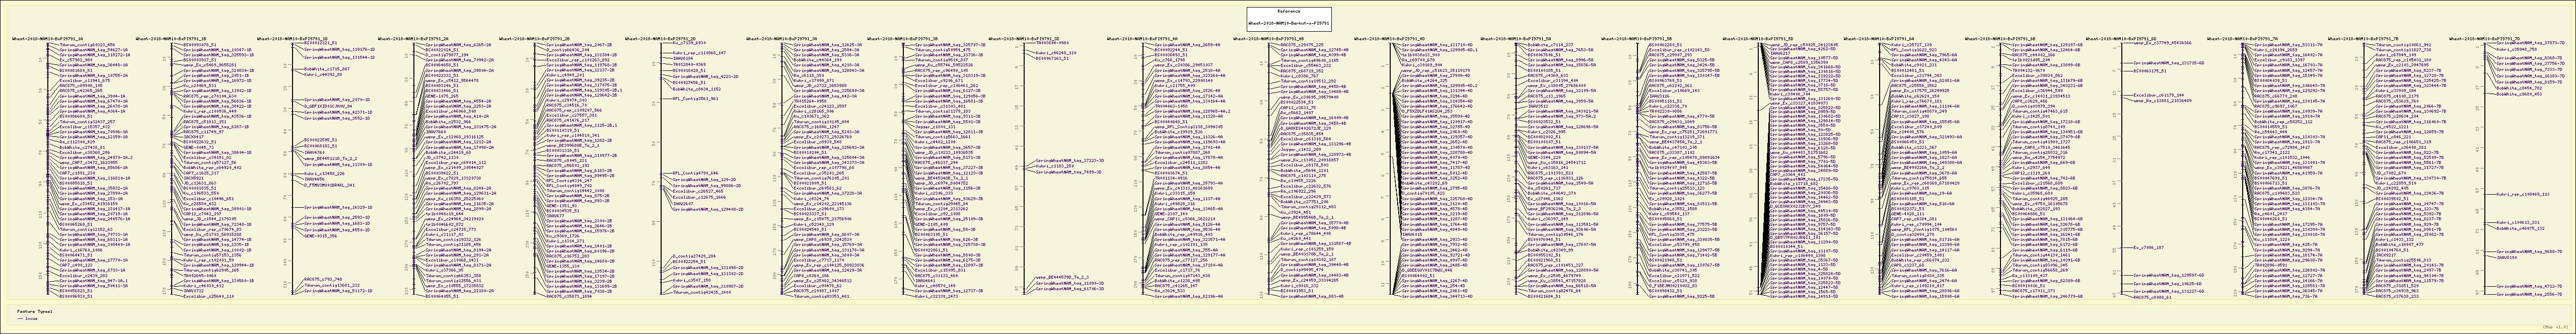Open the Wheat-2018-NAM10-BxPI9791_4A map title

tap(1141, 39)
